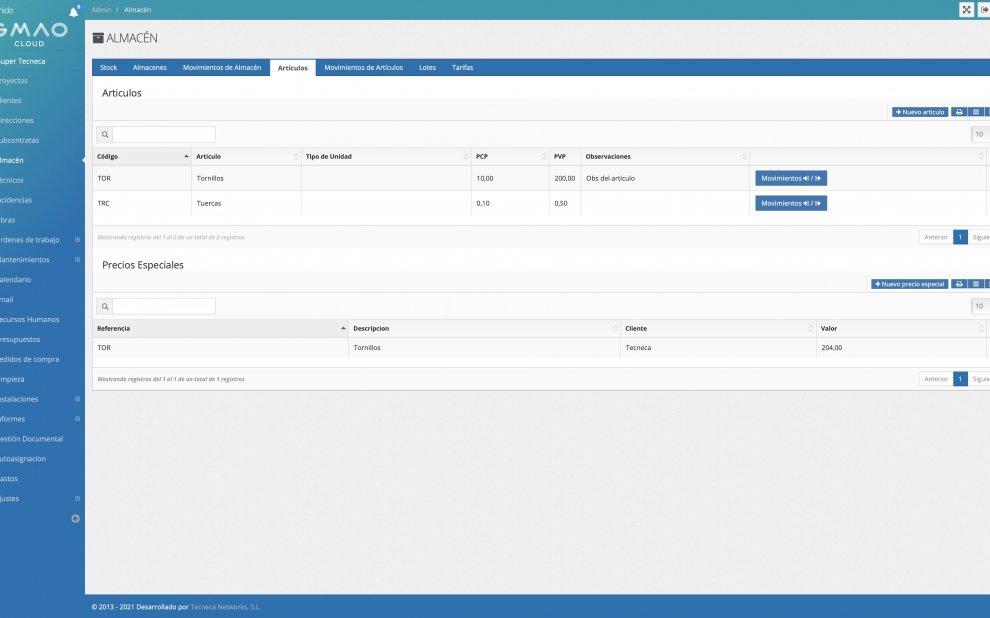
Task: Print the Precios Especiales table
Action: pyautogui.click(x=958, y=284)
